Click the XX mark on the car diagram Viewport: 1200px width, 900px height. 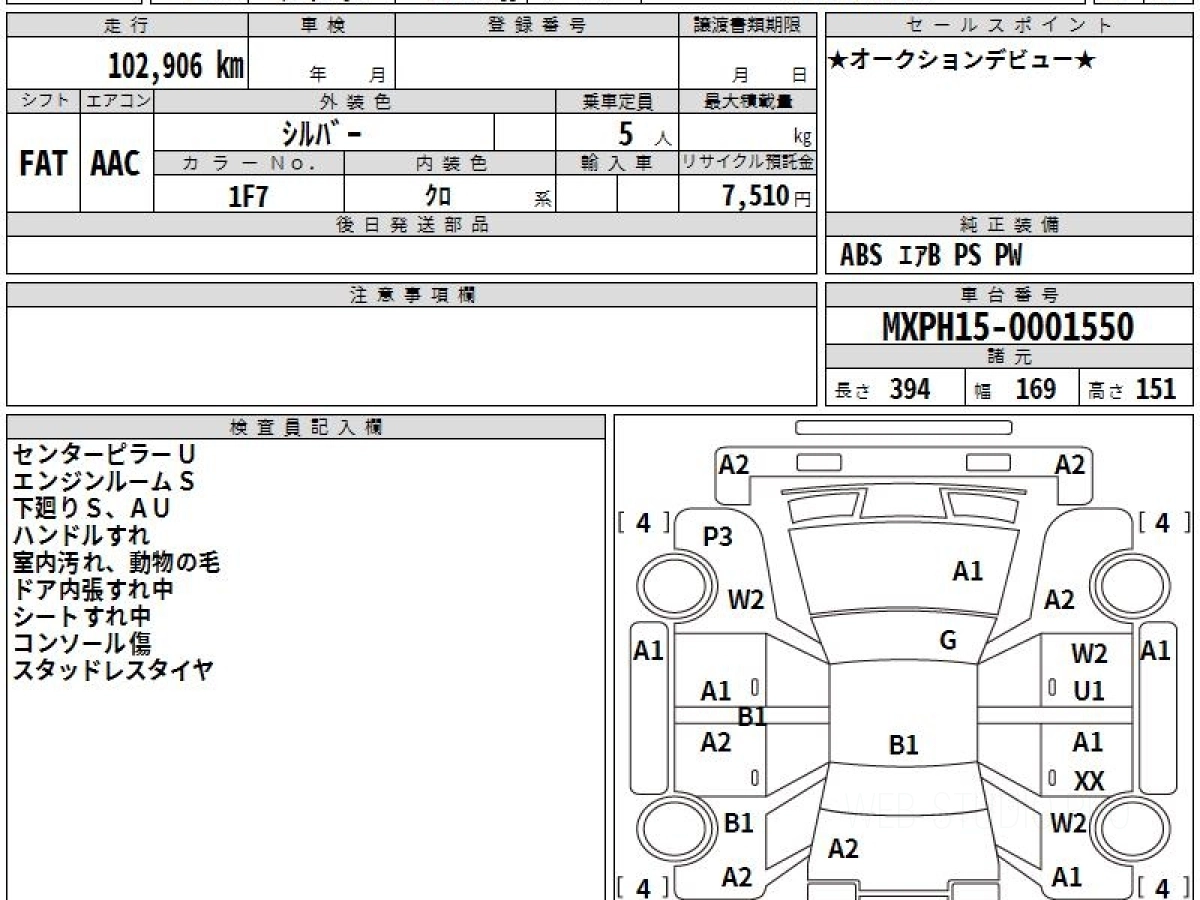[1089, 783]
